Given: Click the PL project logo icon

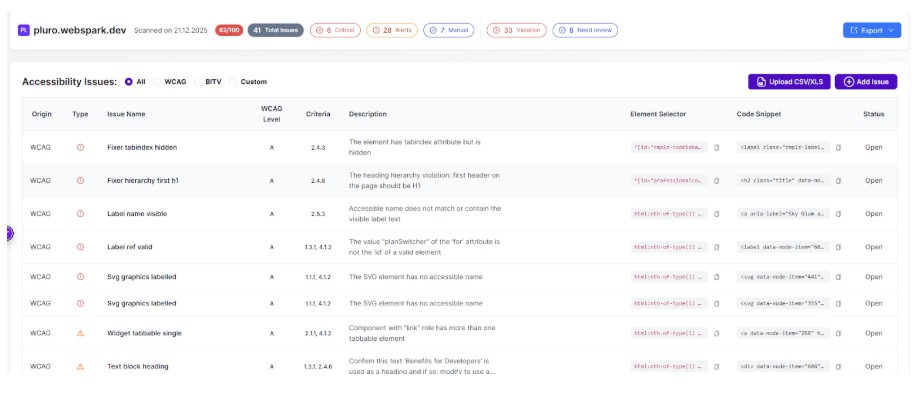Looking at the screenshot, I should (23, 30).
